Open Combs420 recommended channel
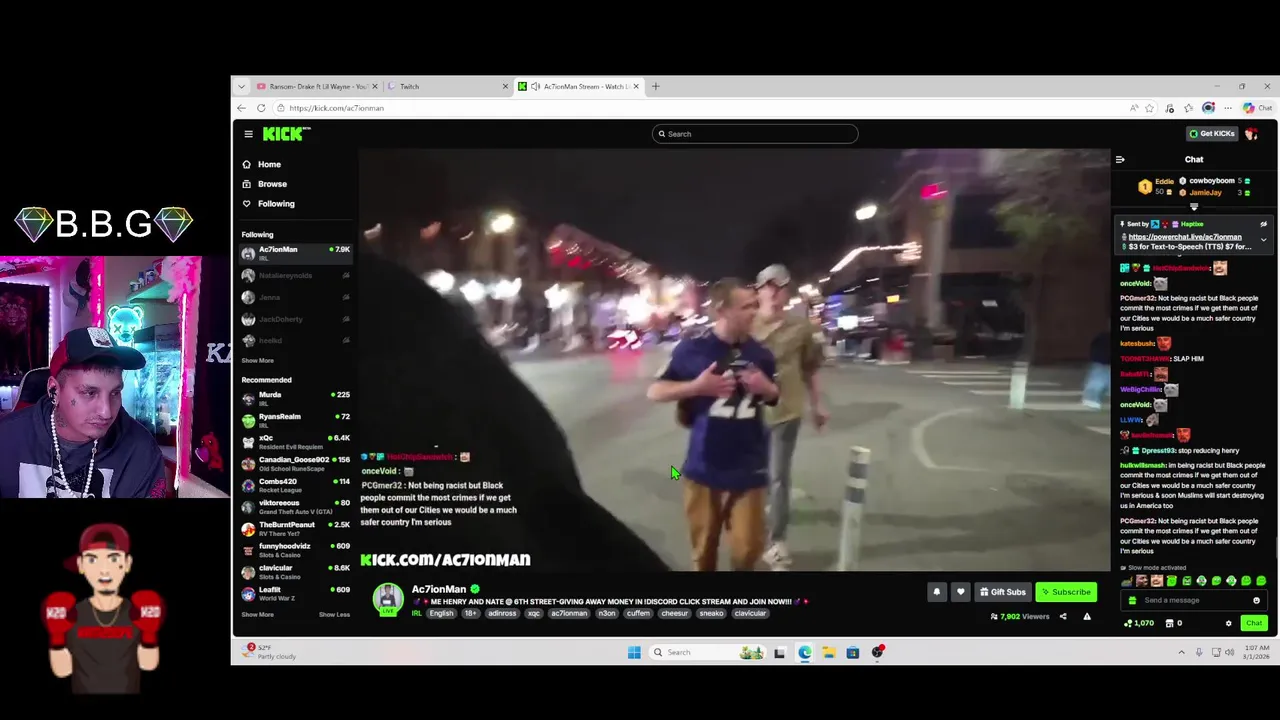Viewport: 1280px width, 720px height. coord(295,485)
